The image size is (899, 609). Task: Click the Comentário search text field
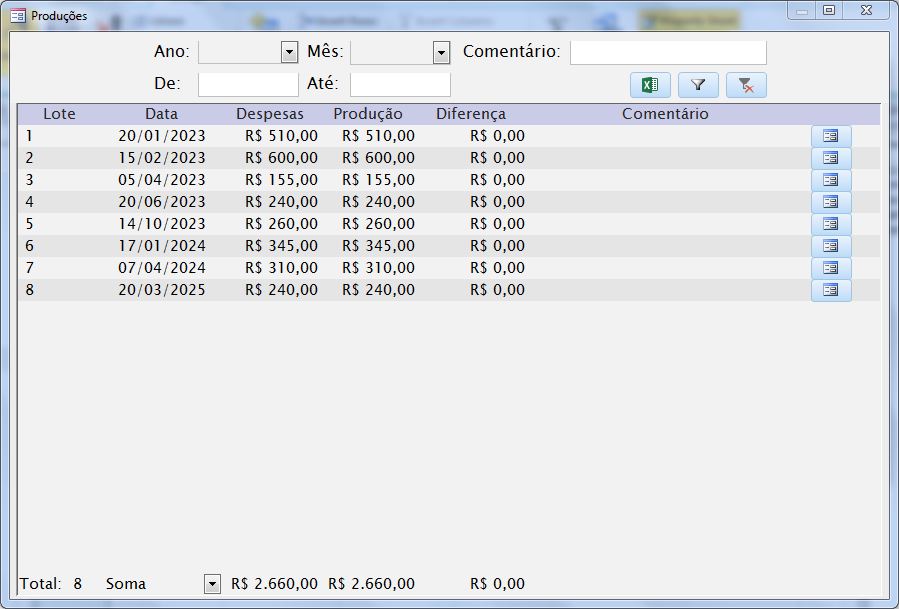(667, 52)
